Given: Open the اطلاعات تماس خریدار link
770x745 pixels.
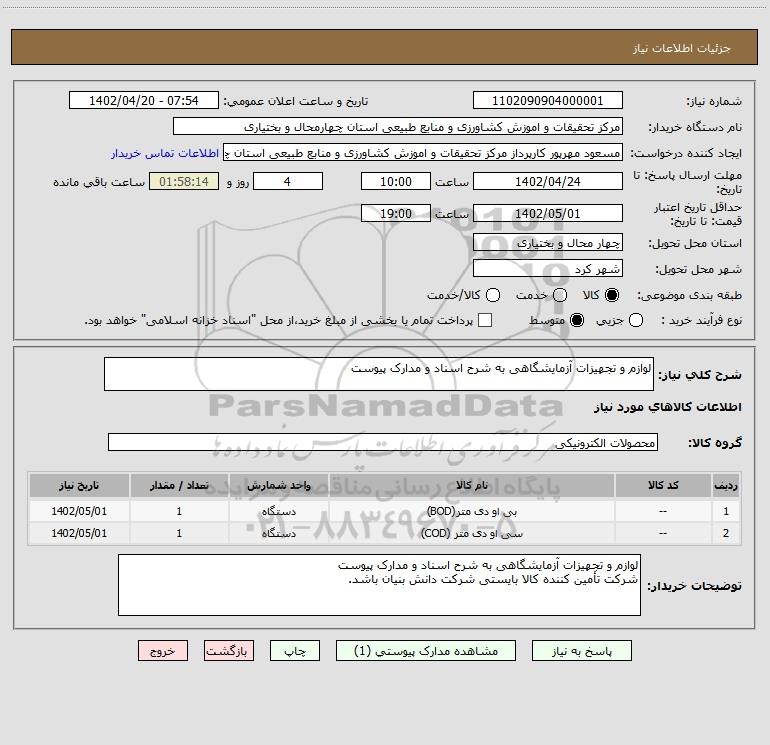Looking at the screenshot, I should point(165,153).
